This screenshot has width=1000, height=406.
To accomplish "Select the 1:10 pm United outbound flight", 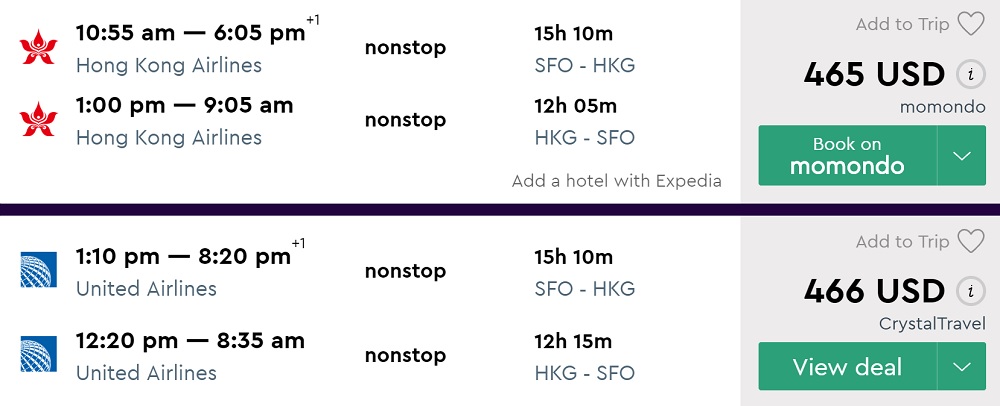I will coord(183,257).
